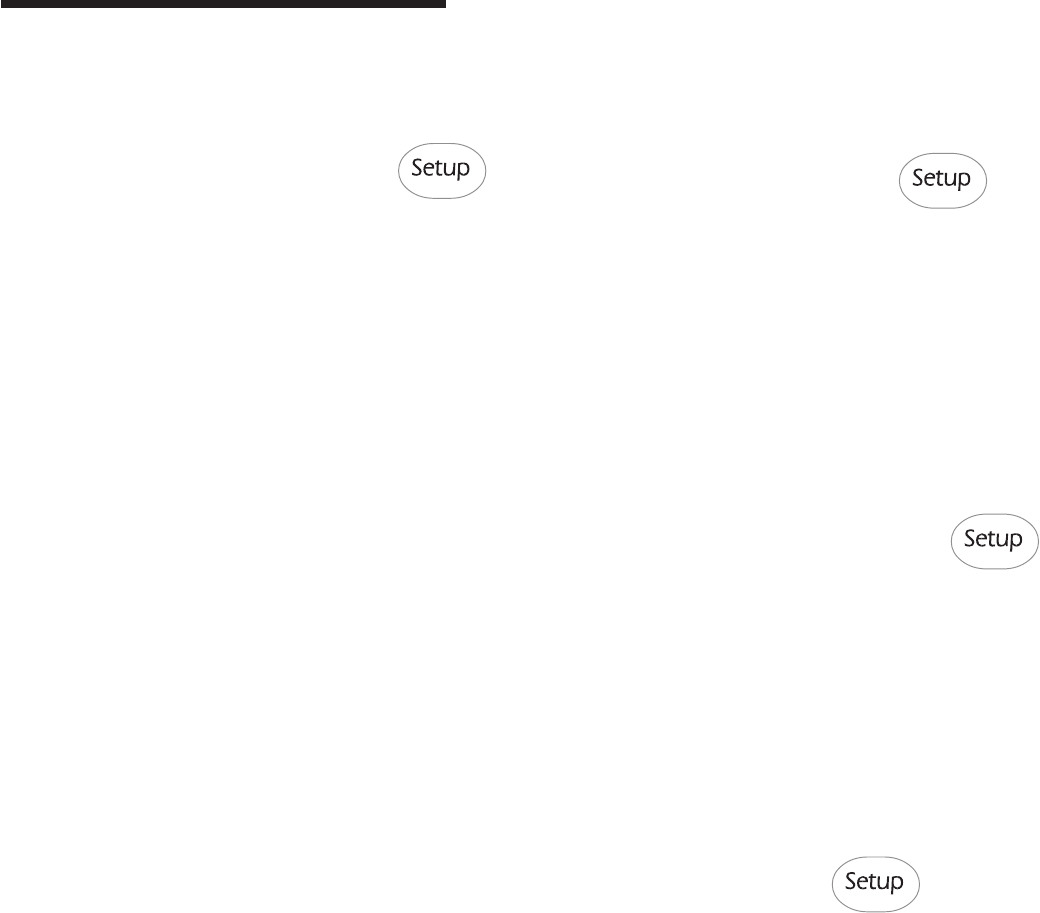1040x913 pixels.
Task: Click the dark title strip in the top-left
Action: pos(223,4)
